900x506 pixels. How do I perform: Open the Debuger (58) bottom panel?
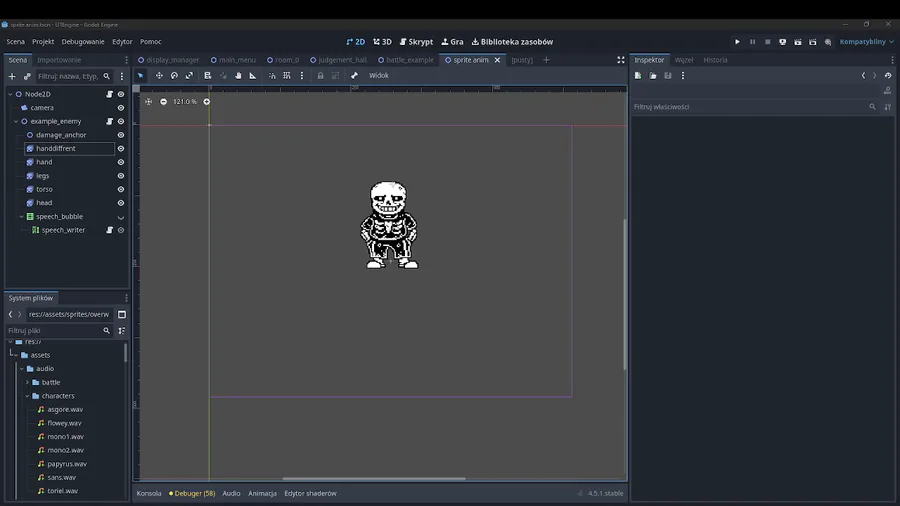pyautogui.click(x=192, y=493)
